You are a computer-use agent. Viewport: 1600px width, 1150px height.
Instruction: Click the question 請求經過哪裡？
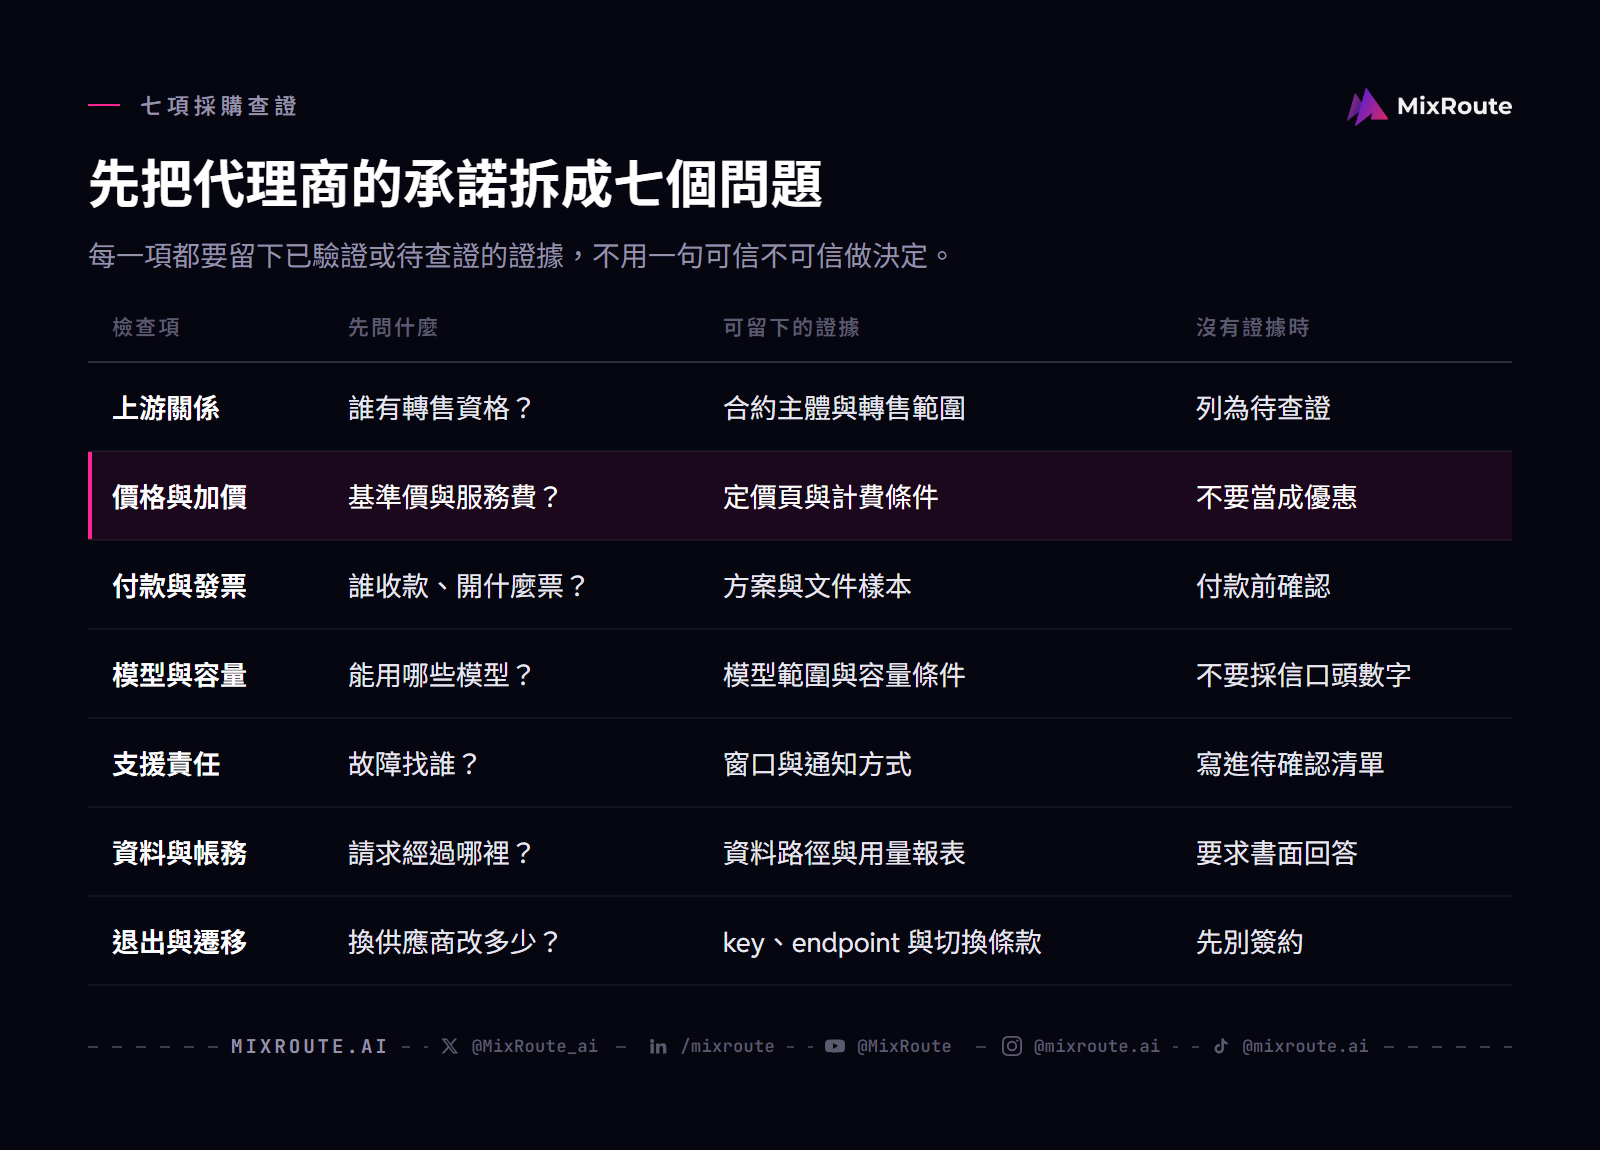click(x=441, y=853)
